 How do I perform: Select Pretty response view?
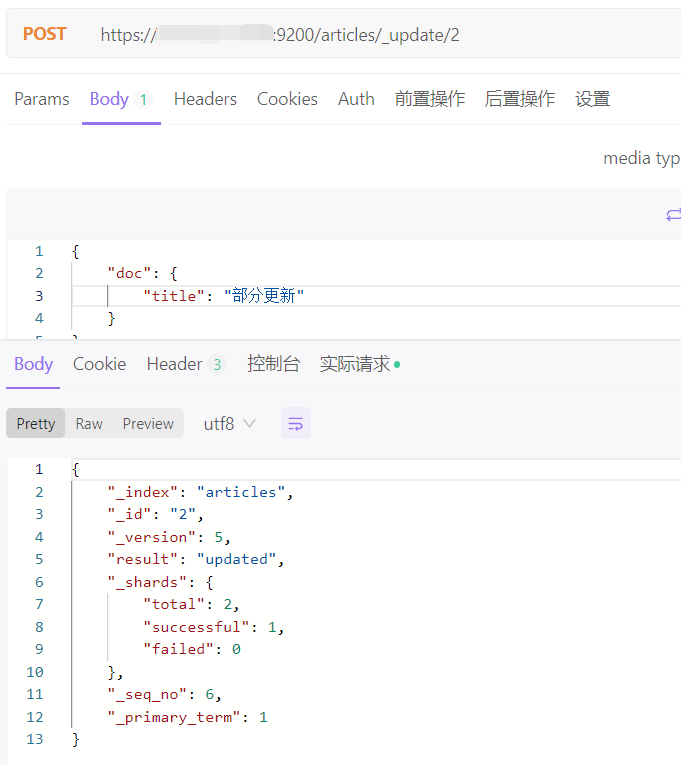36,423
